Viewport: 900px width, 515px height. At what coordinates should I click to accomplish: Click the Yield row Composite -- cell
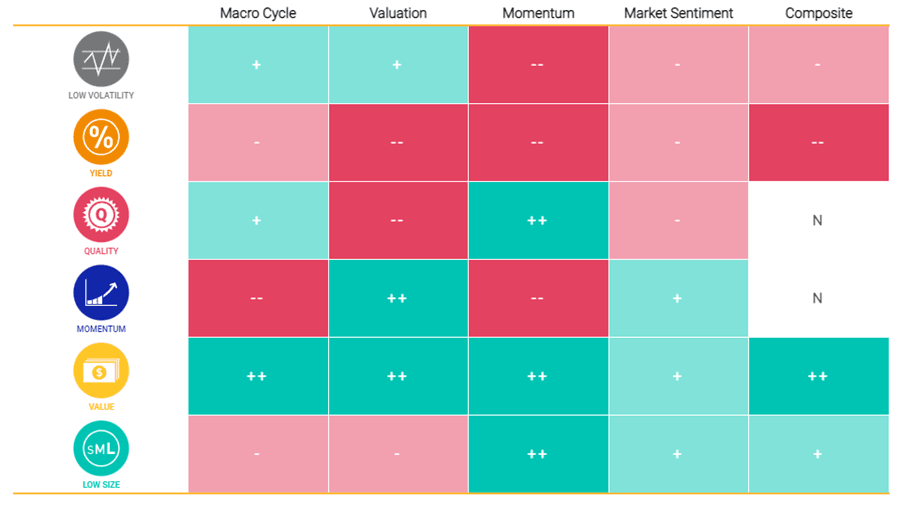[x=818, y=142]
